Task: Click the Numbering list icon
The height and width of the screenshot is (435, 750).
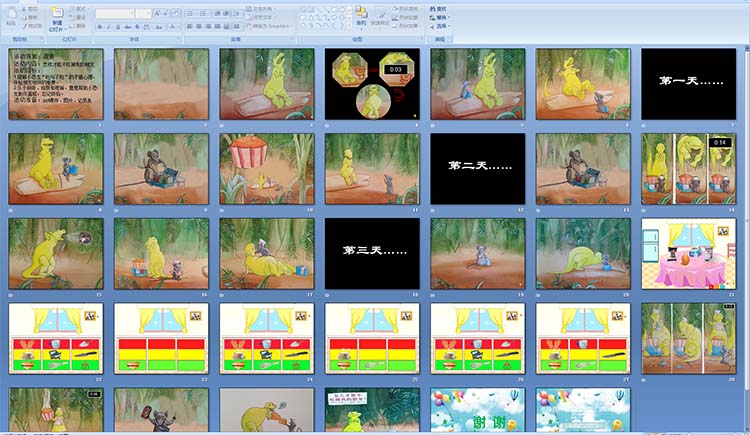Action: pos(203,13)
